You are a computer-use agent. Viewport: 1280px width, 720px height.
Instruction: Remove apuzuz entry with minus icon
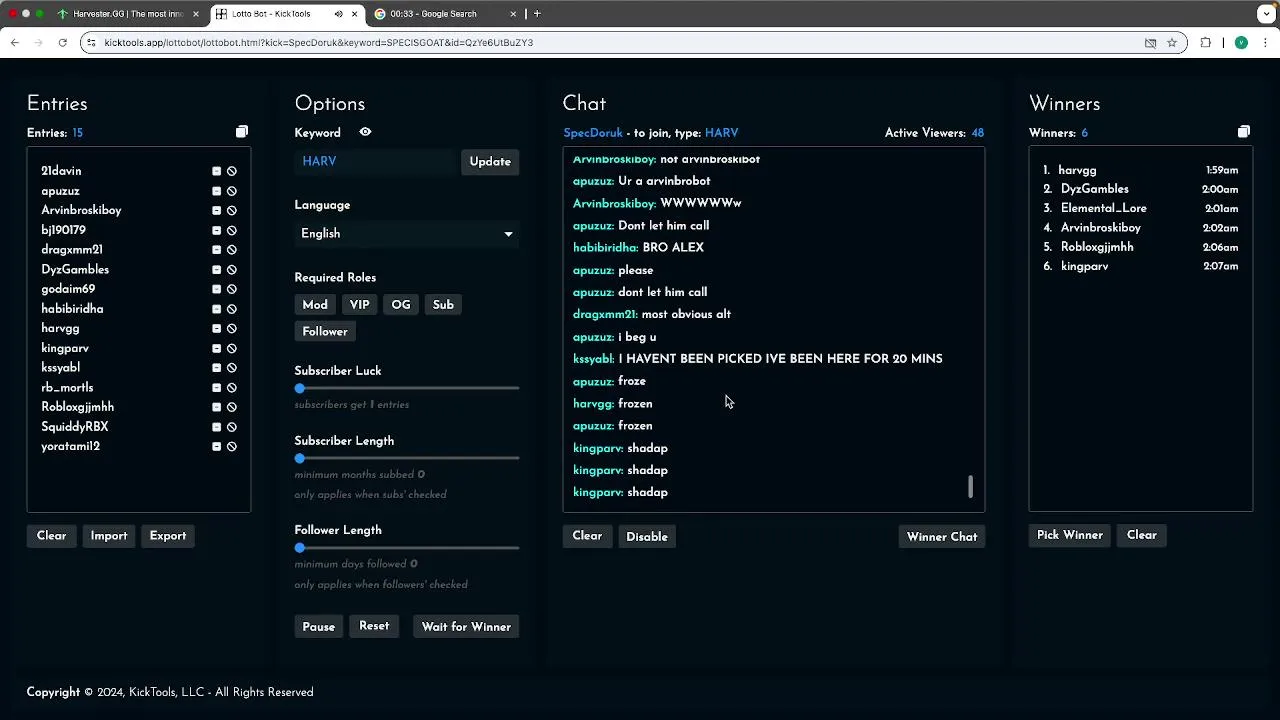coord(216,191)
